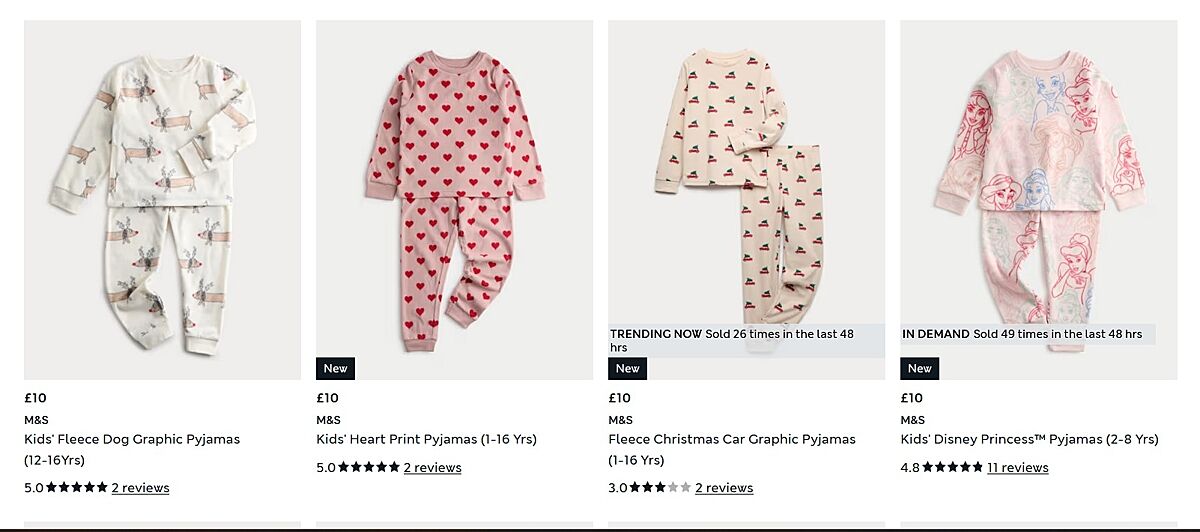This screenshot has height=532, width=1200.
Task: View 2 reviews for Christmas Car Pyjamas
Action: pyautogui.click(x=724, y=488)
